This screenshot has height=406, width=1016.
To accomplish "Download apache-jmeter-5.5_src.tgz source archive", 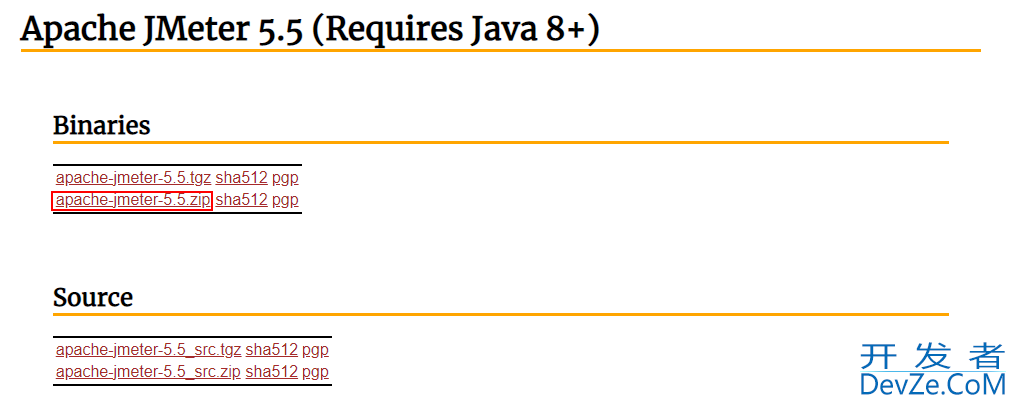I will pyautogui.click(x=148, y=350).
